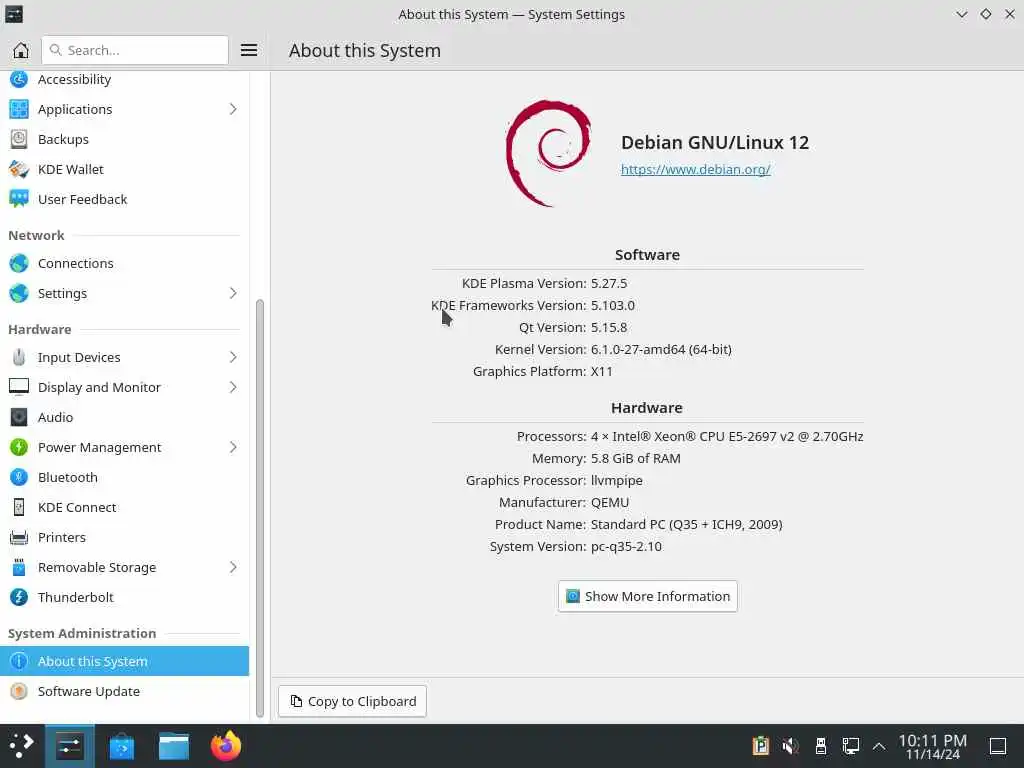Click the KDE Connect phone icon
This screenshot has width=1024, height=768.
click(19, 507)
